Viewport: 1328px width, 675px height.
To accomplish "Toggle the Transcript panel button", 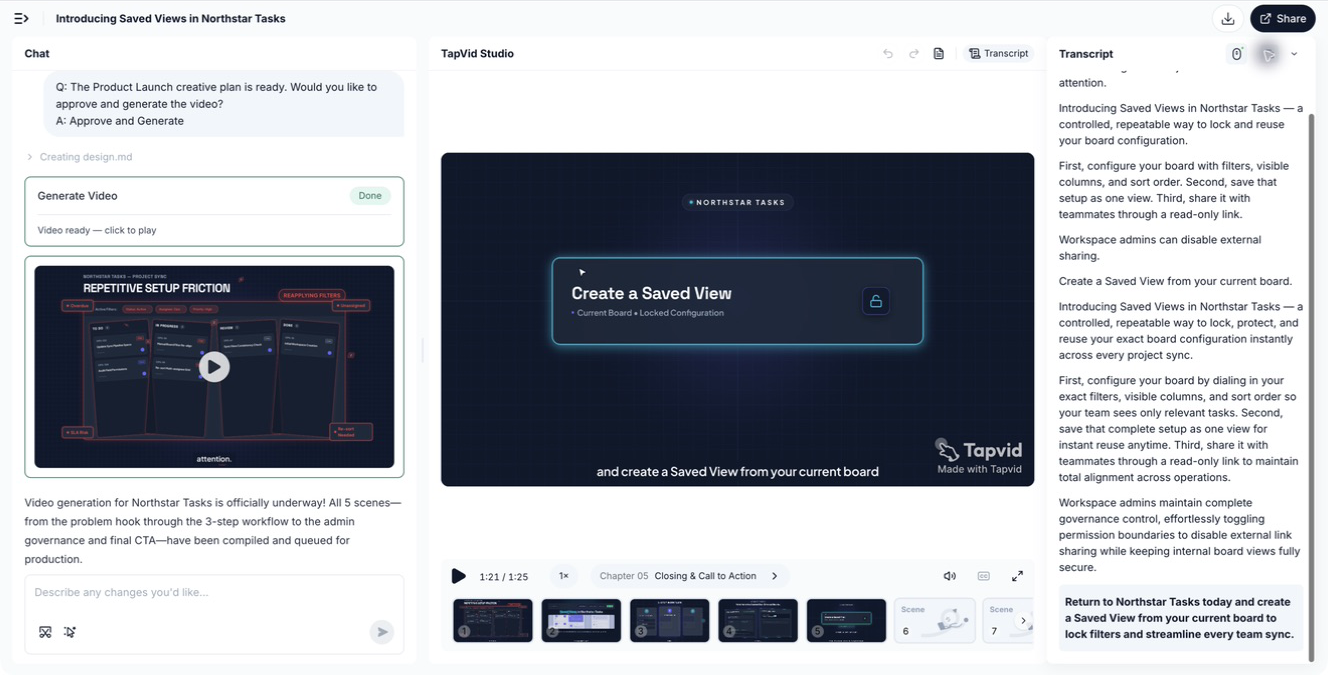I will tap(999, 54).
